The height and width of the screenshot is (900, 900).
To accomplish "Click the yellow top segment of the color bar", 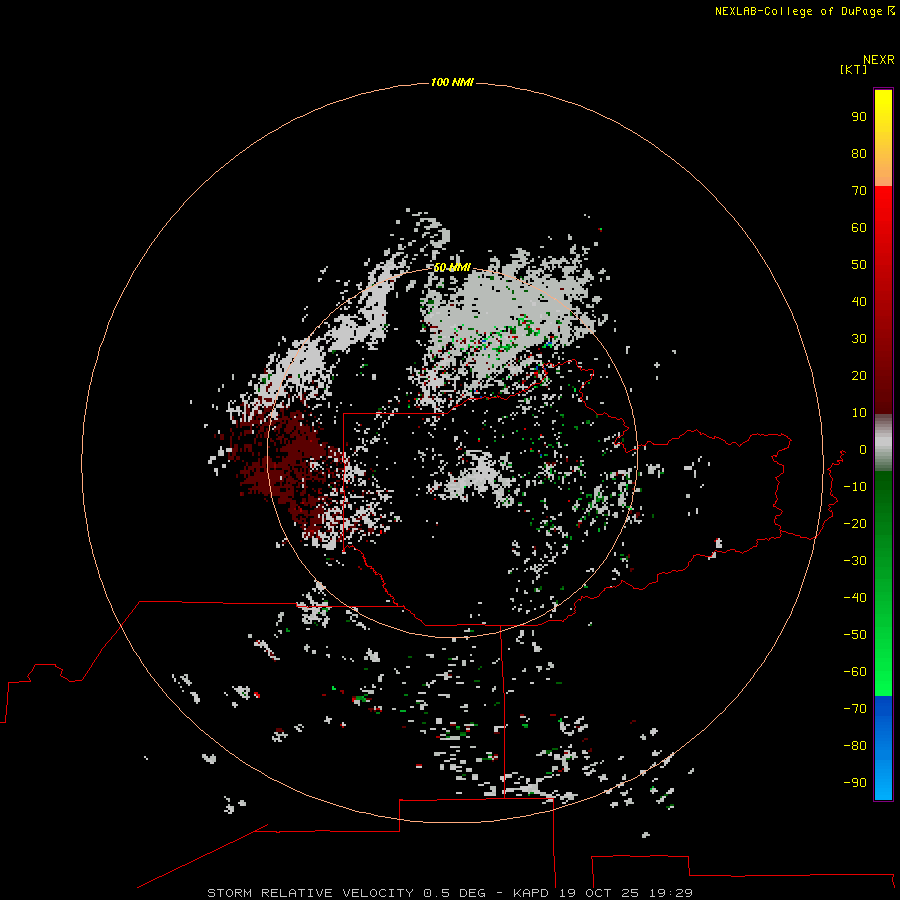I will click(883, 138).
